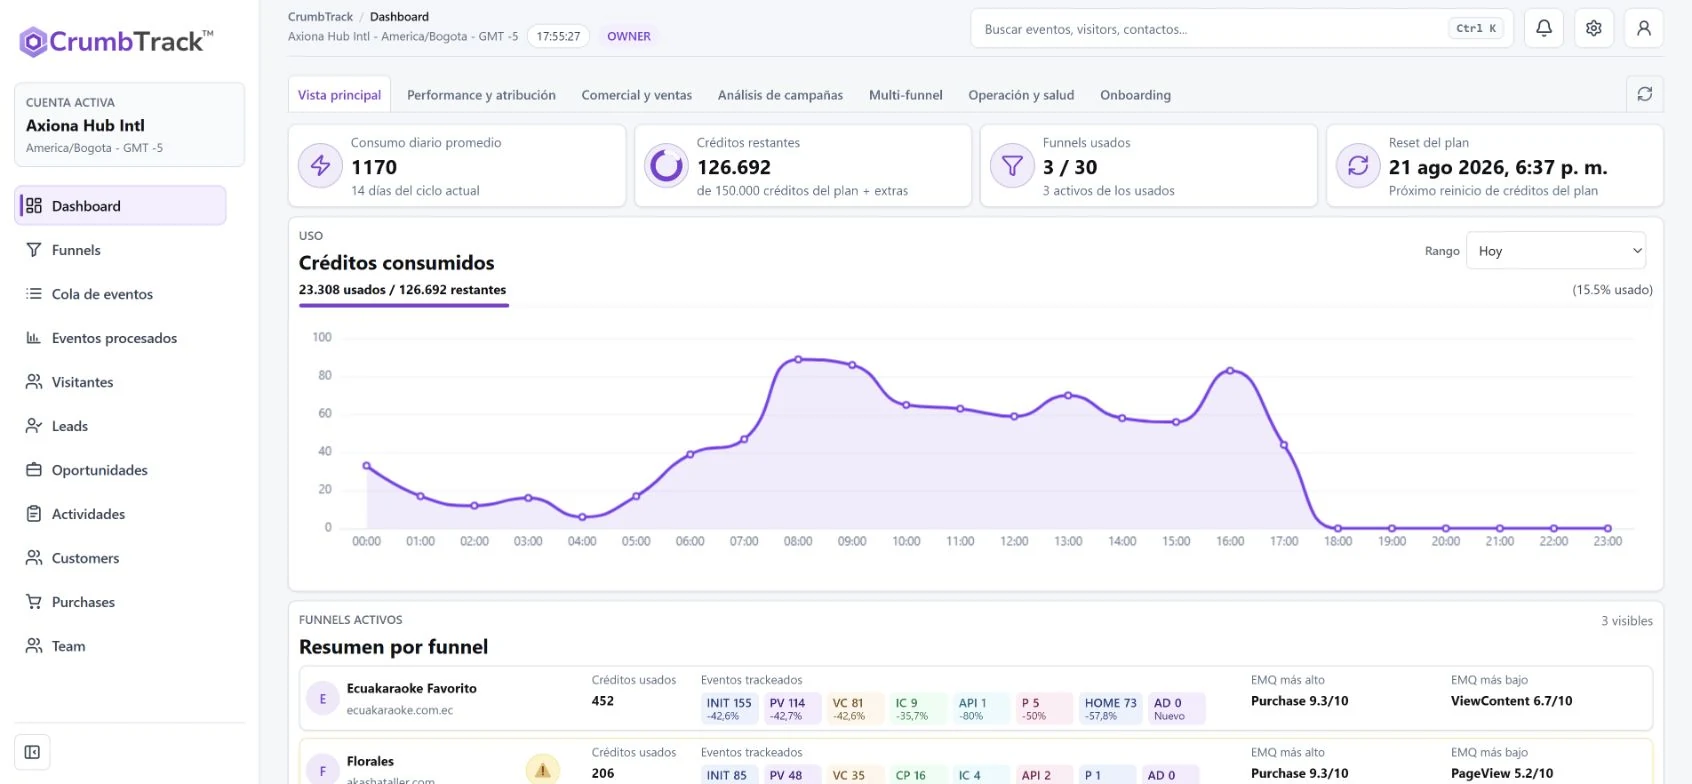This screenshot has width=1692, height=784.
Task: Click the plan reset cycle icon
Action: coord(1358,166)
